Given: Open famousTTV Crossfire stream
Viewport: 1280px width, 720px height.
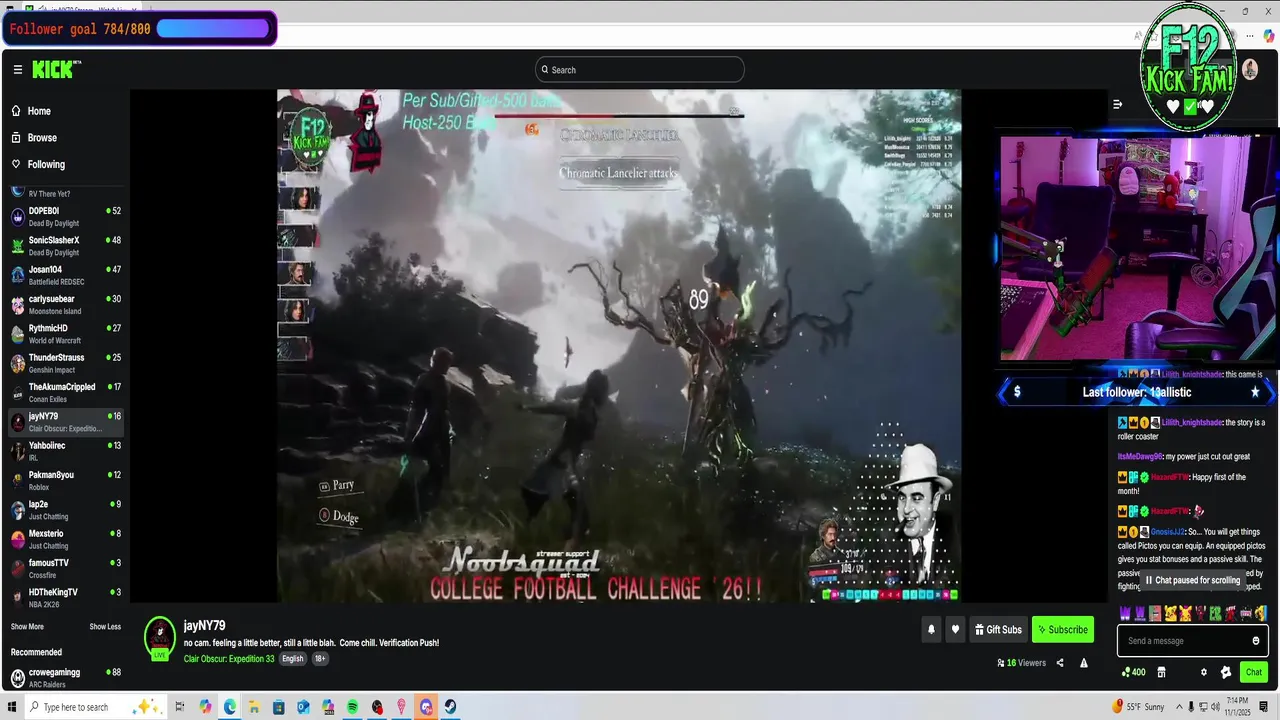Looking at the screenshot, I should tap(65, 569).
